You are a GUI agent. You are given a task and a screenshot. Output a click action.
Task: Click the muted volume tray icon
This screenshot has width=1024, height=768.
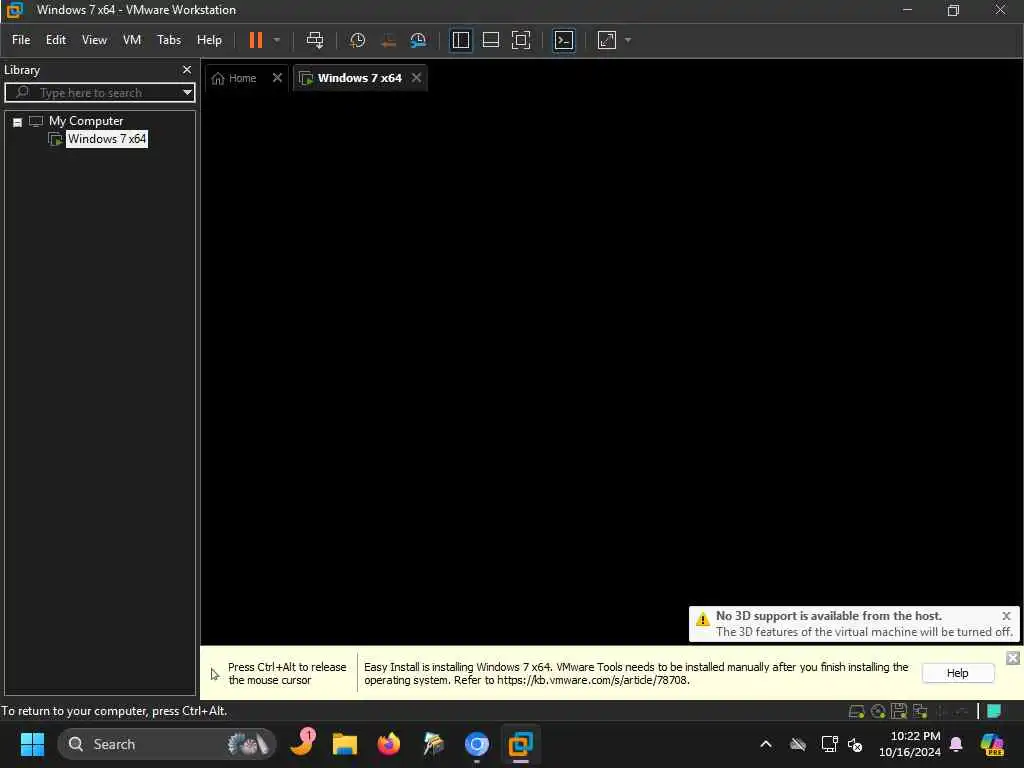click(x=855, y=744)
